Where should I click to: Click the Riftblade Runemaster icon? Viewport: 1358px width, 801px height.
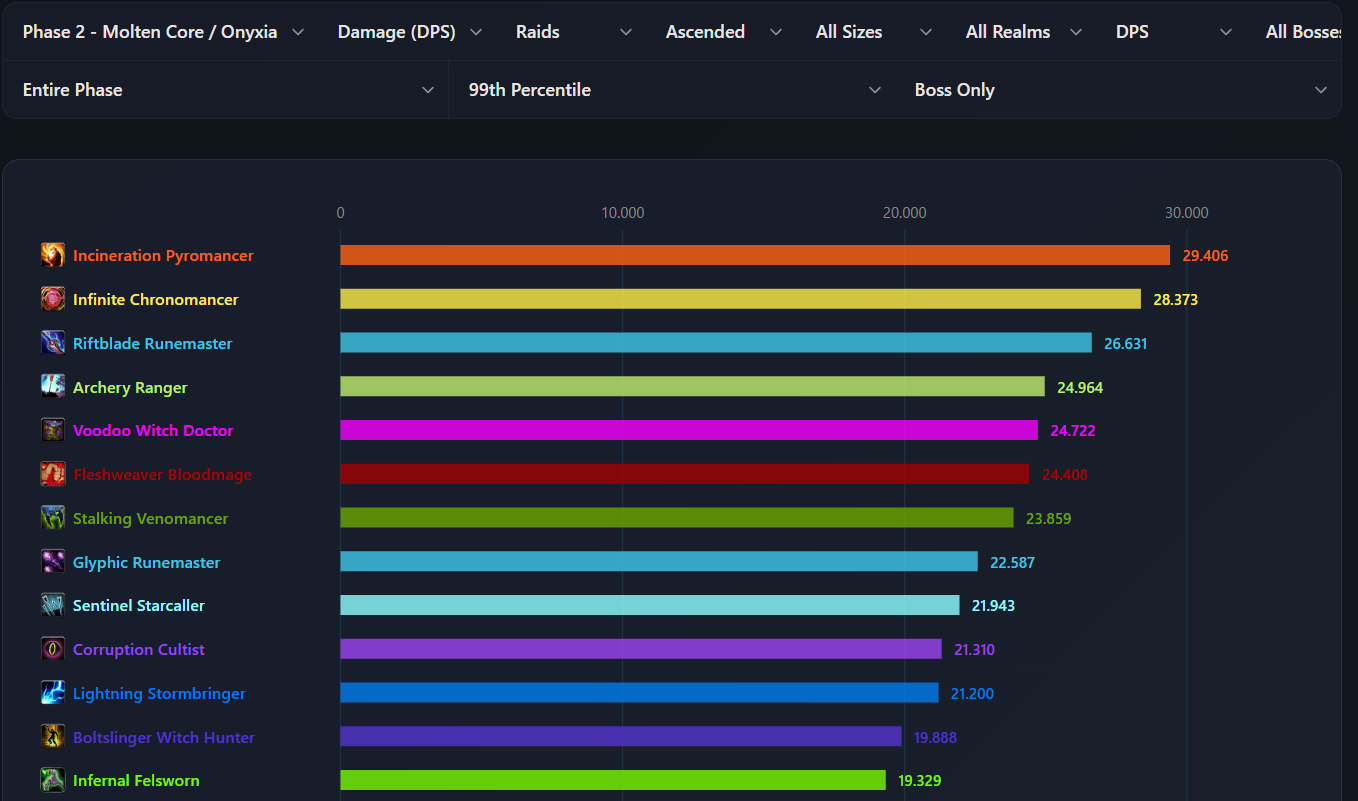pos(53,343)
